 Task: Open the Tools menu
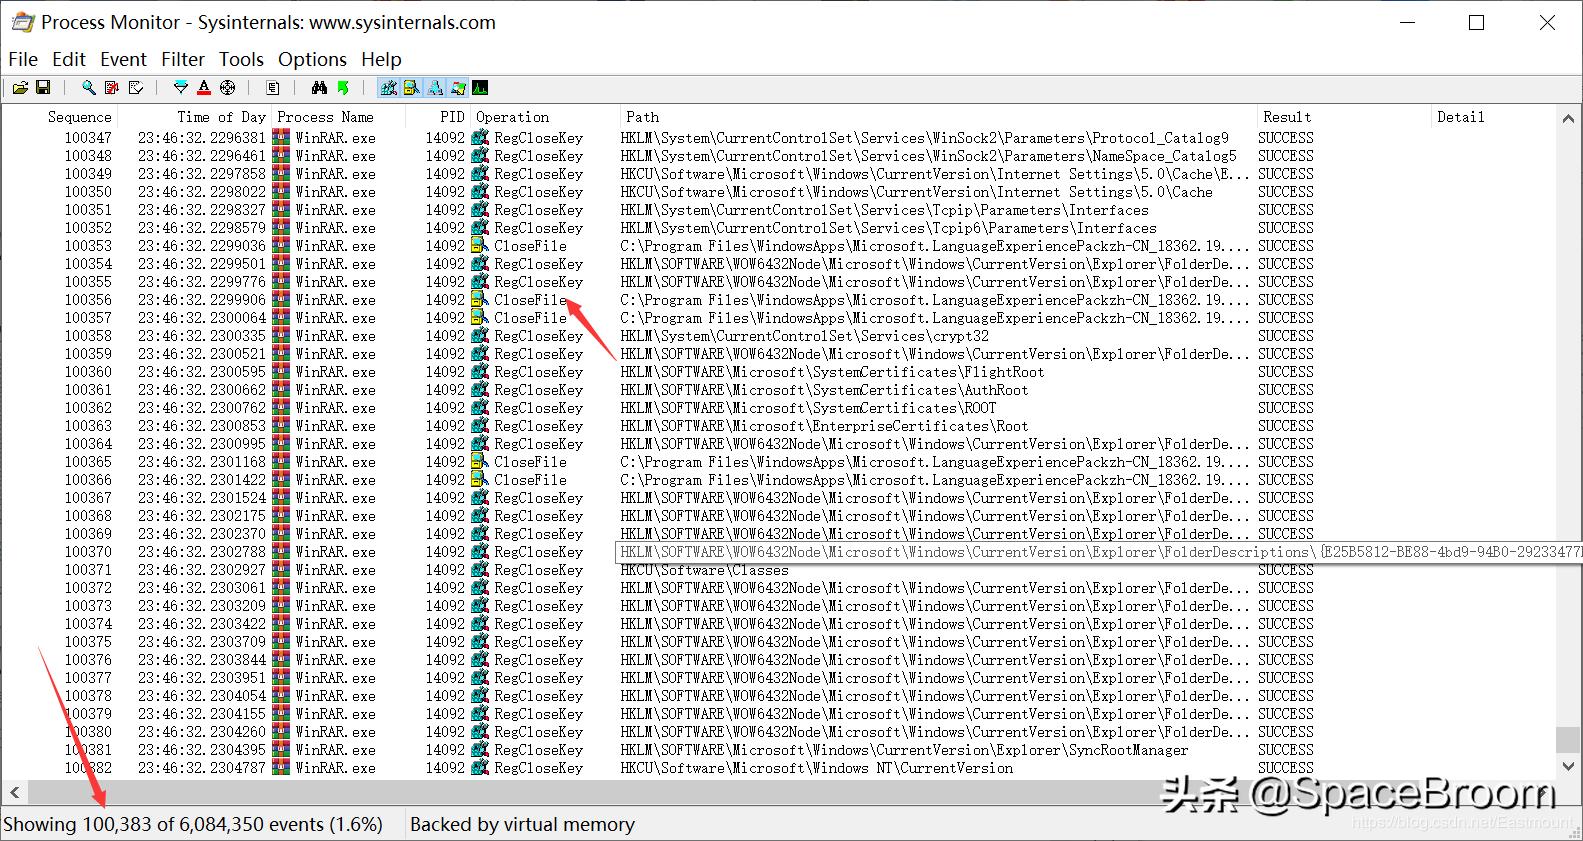coord(241,59)
